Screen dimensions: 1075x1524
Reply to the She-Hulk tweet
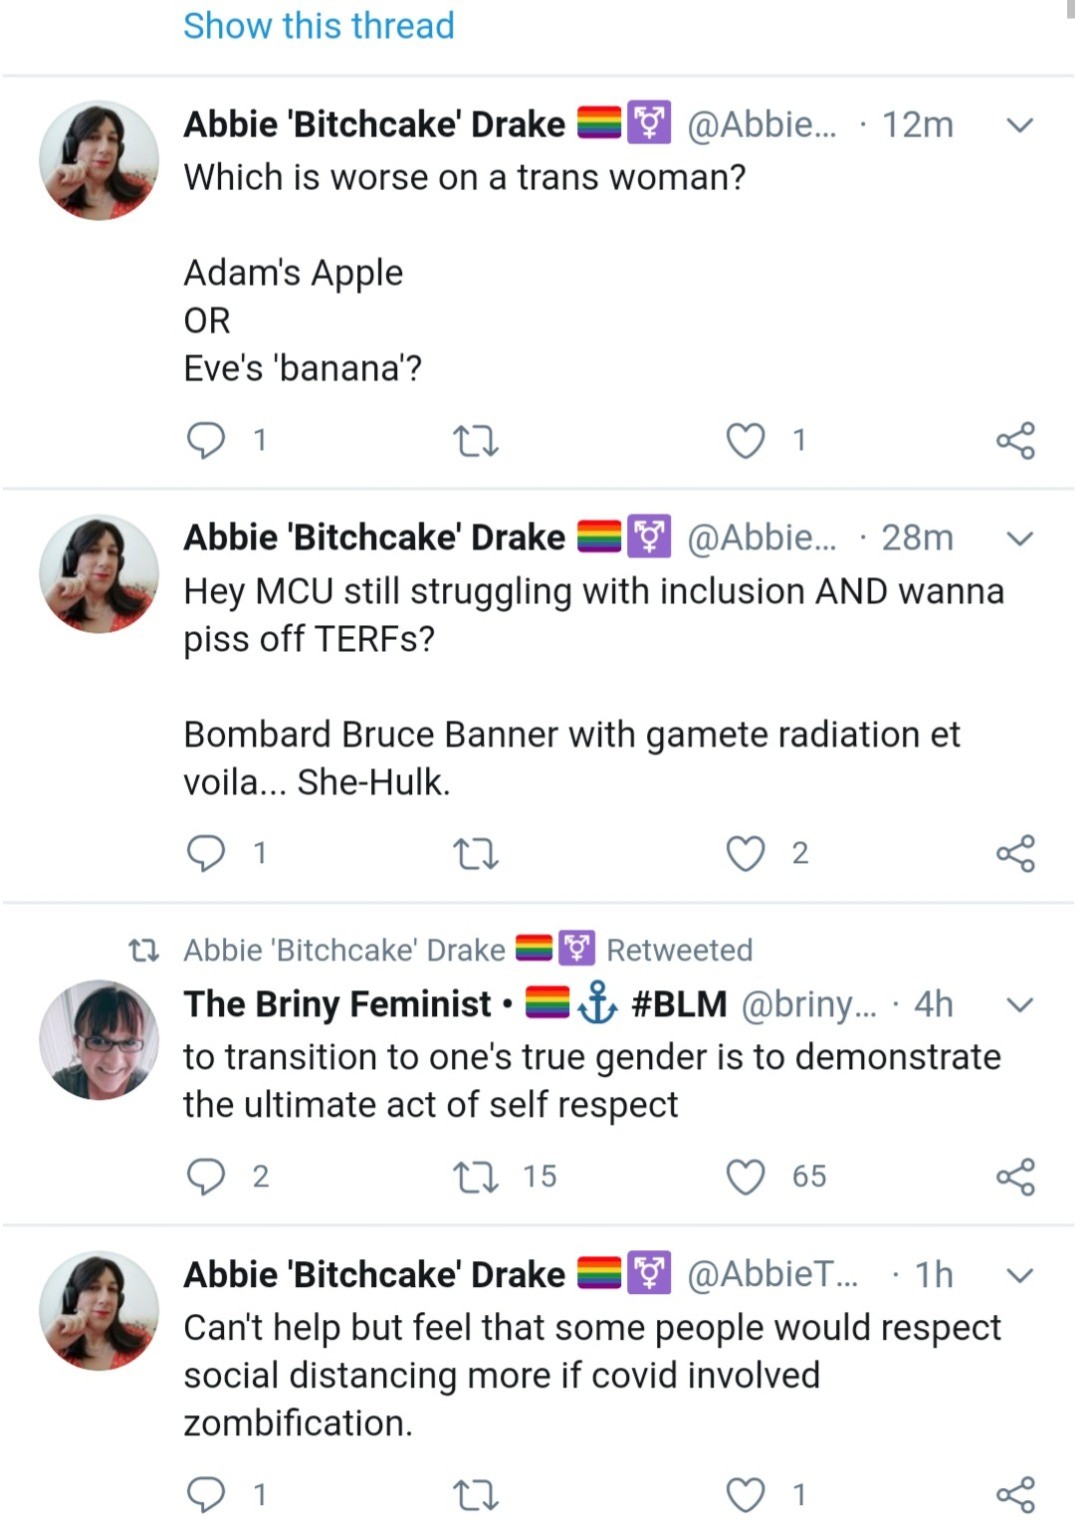click(206, 853)
